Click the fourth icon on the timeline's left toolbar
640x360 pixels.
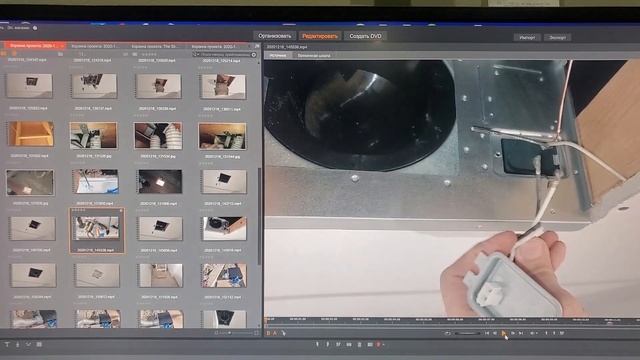coord(39,345)
